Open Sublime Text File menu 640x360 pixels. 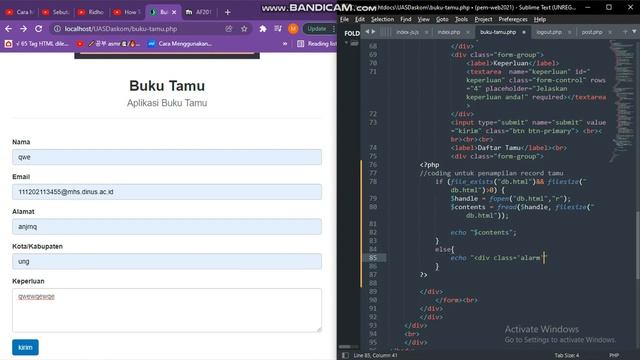coord(344,19)
